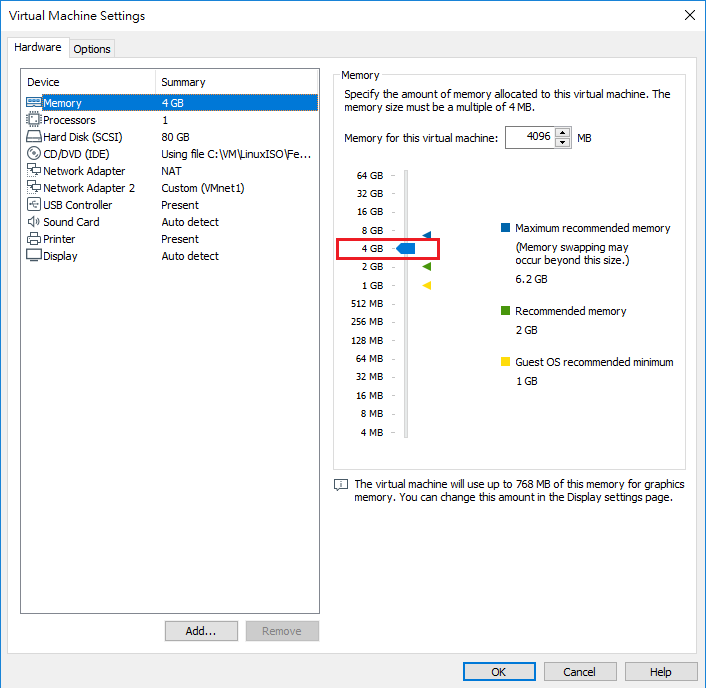Viewport: 714px width, 688px height.
Task: Close the Virtual Machine Settings dialog
Action: (690, 15)
